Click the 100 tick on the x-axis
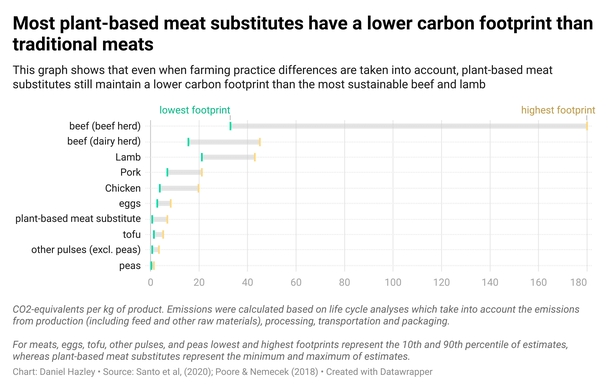 [x=393, y=282]
